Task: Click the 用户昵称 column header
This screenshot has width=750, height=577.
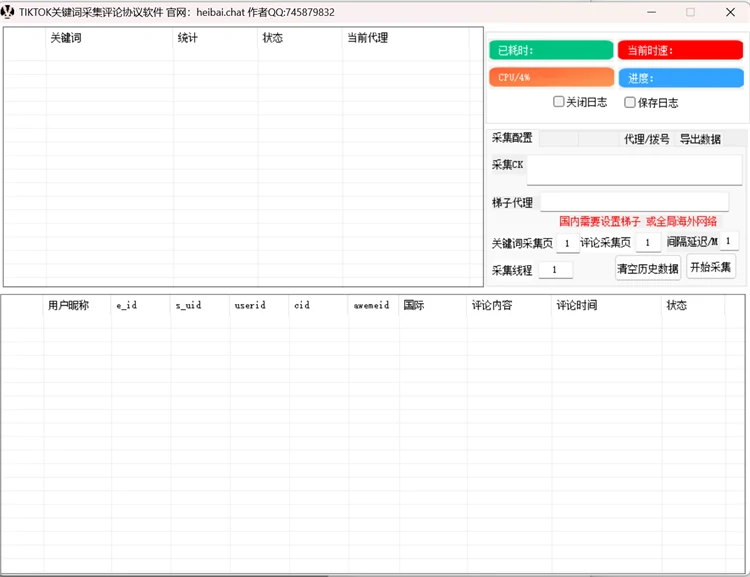Action: [x=77, y=305]
